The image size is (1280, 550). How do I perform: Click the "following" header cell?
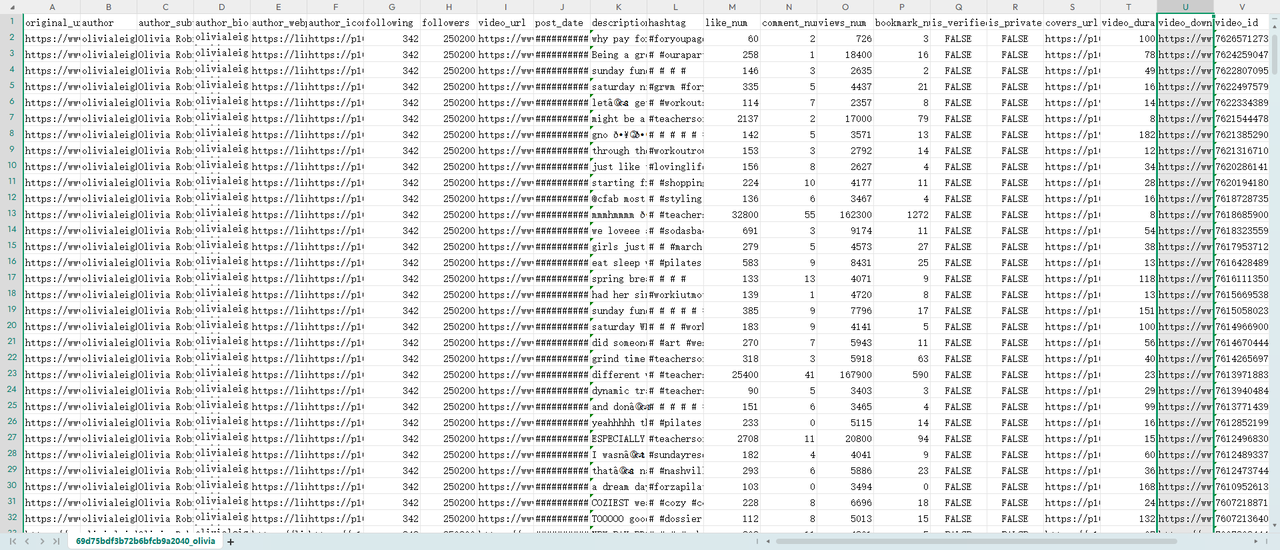pos(392,22)
